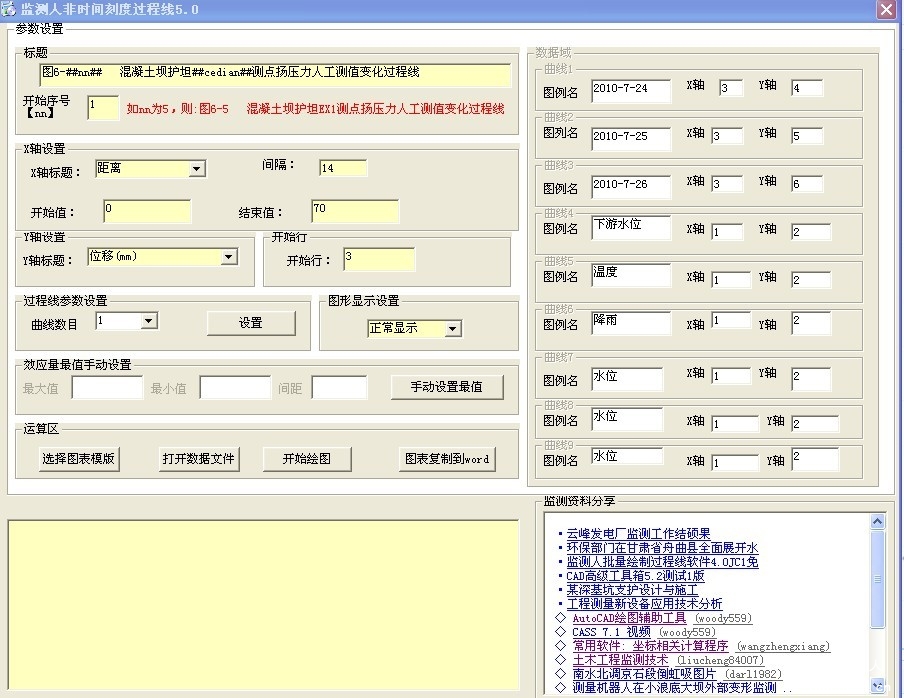Image resolution: width=904 pixels, height=698 pixels.
Task: Click the large yellow output area
Action: click(263, 605)
